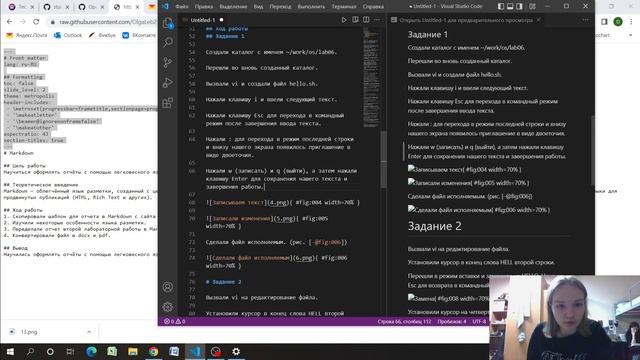This screenshot has width=640, height=360.
Task: Open Яндекс.Почта bookmark in Chrome
Action: tap(27, 35)
